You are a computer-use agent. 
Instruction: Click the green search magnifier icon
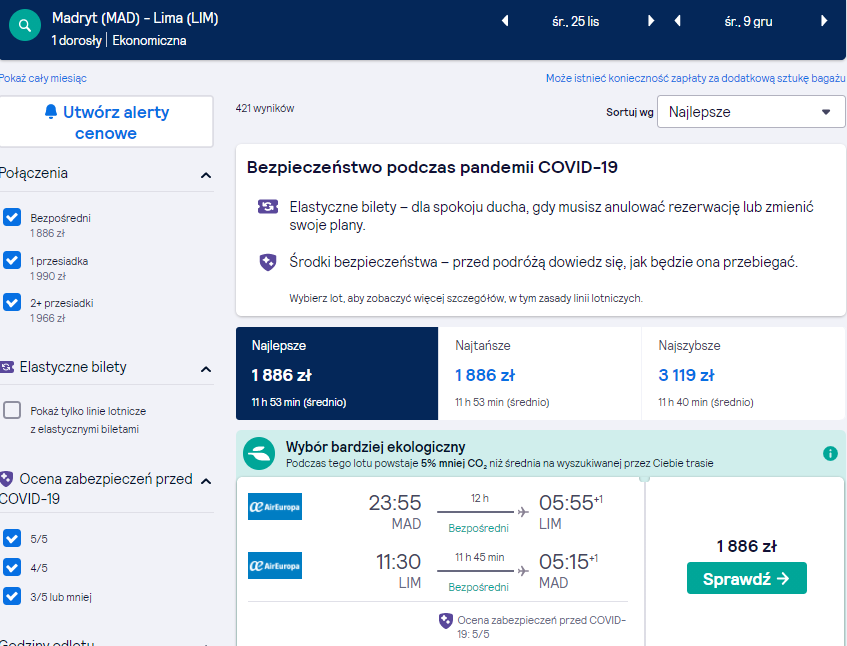point(25,25)
